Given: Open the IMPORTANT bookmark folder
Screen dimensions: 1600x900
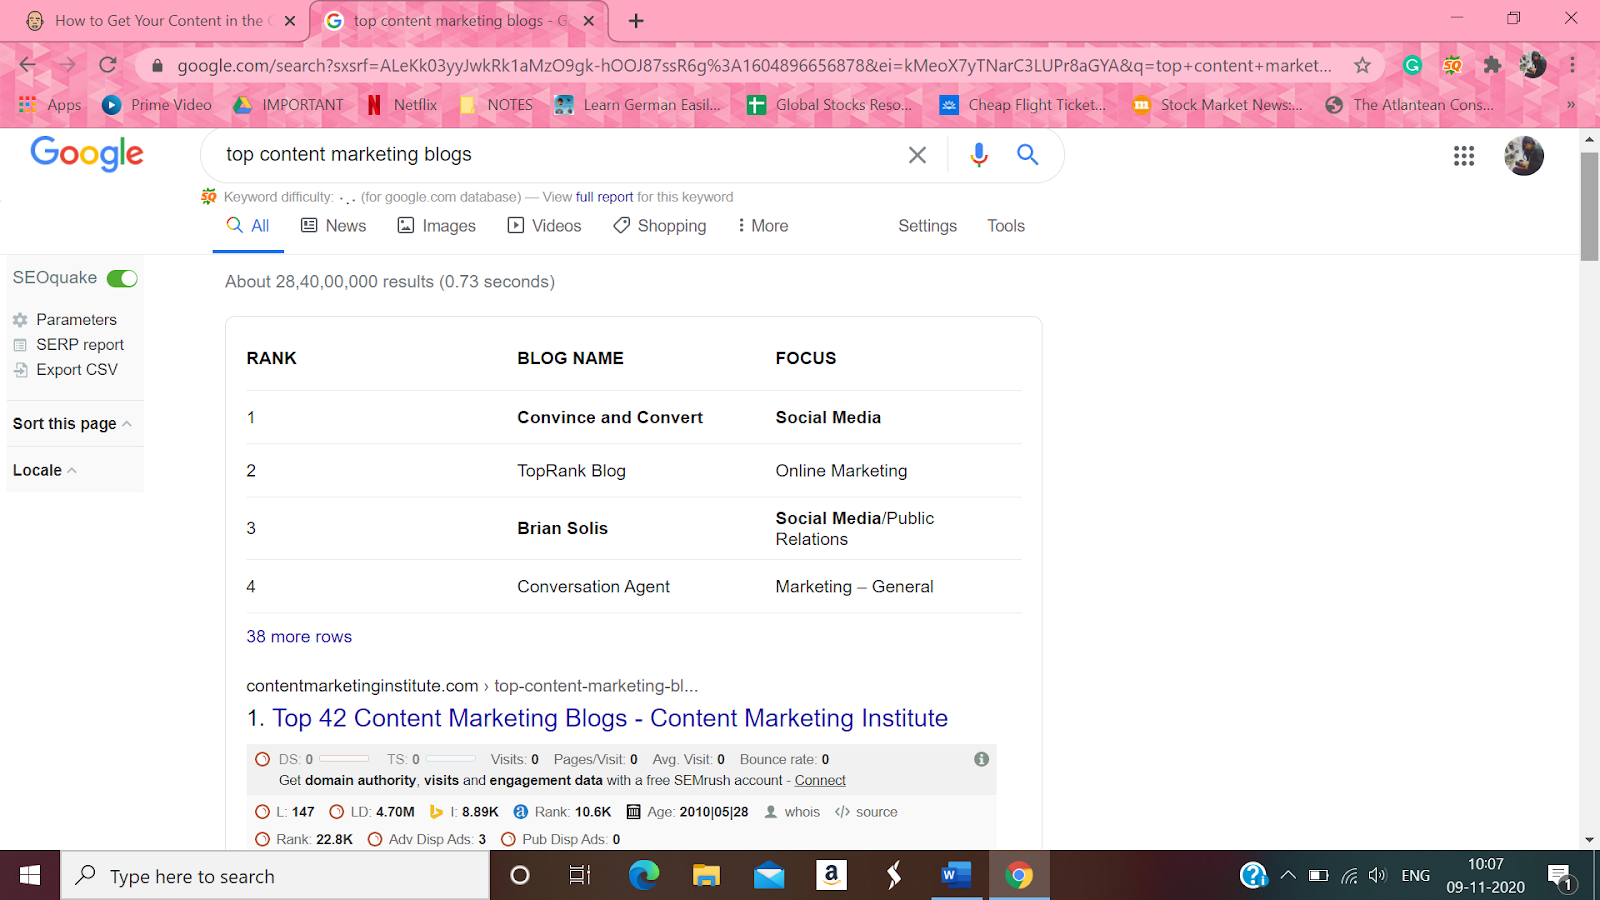Looking at the screenshot, I should 288,105.
